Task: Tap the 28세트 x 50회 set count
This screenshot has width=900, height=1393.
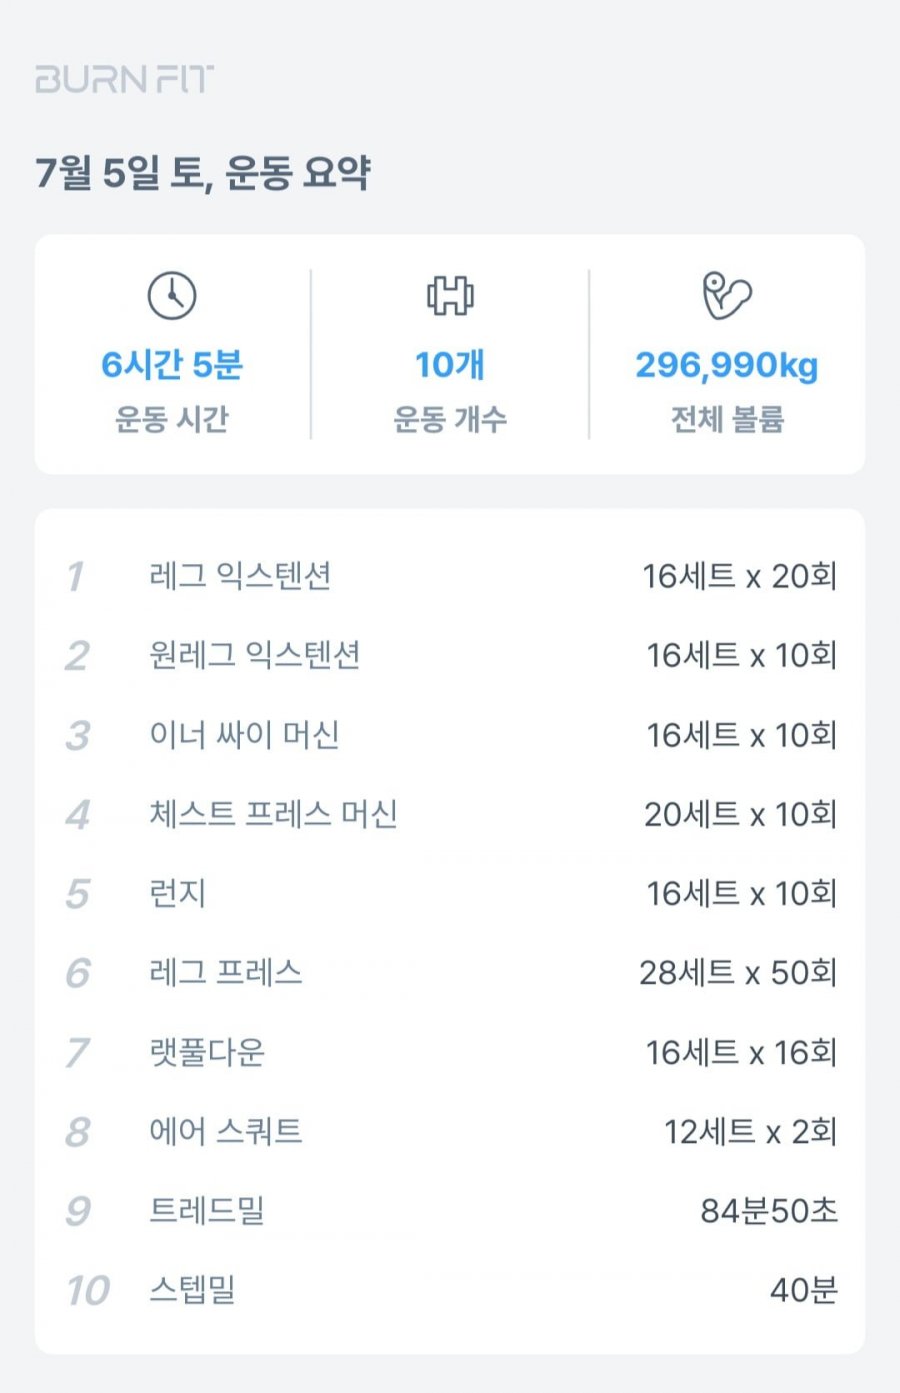Action: click(738, 972)
